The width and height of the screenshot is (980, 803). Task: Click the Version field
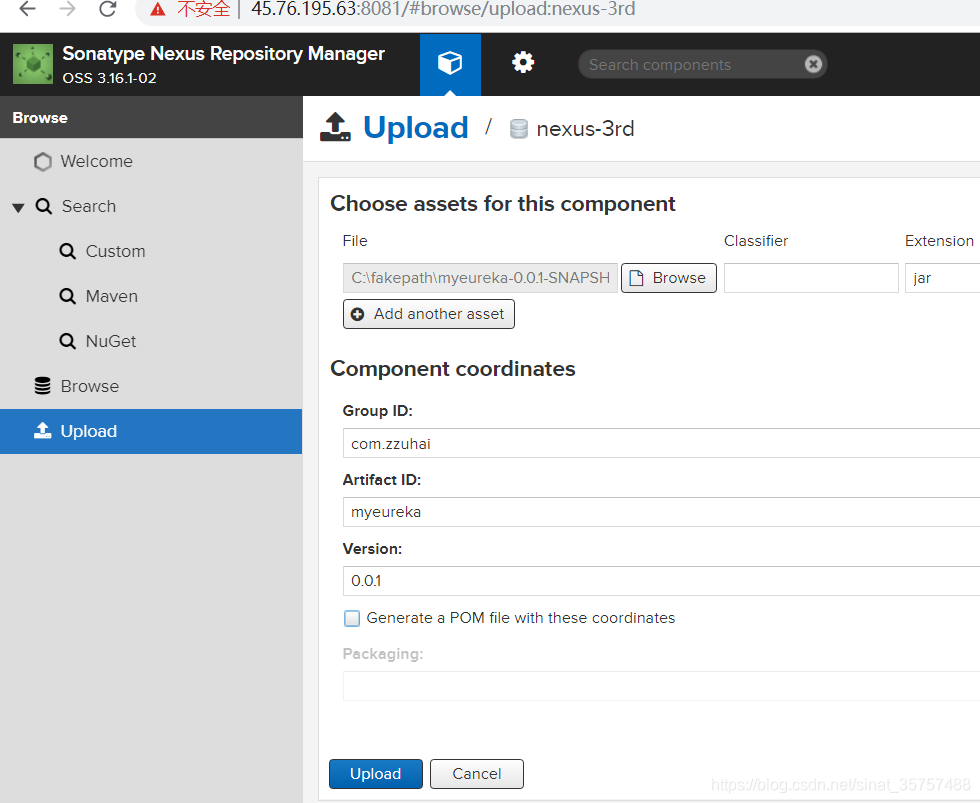pyautogui.click(x=661, y=581)
